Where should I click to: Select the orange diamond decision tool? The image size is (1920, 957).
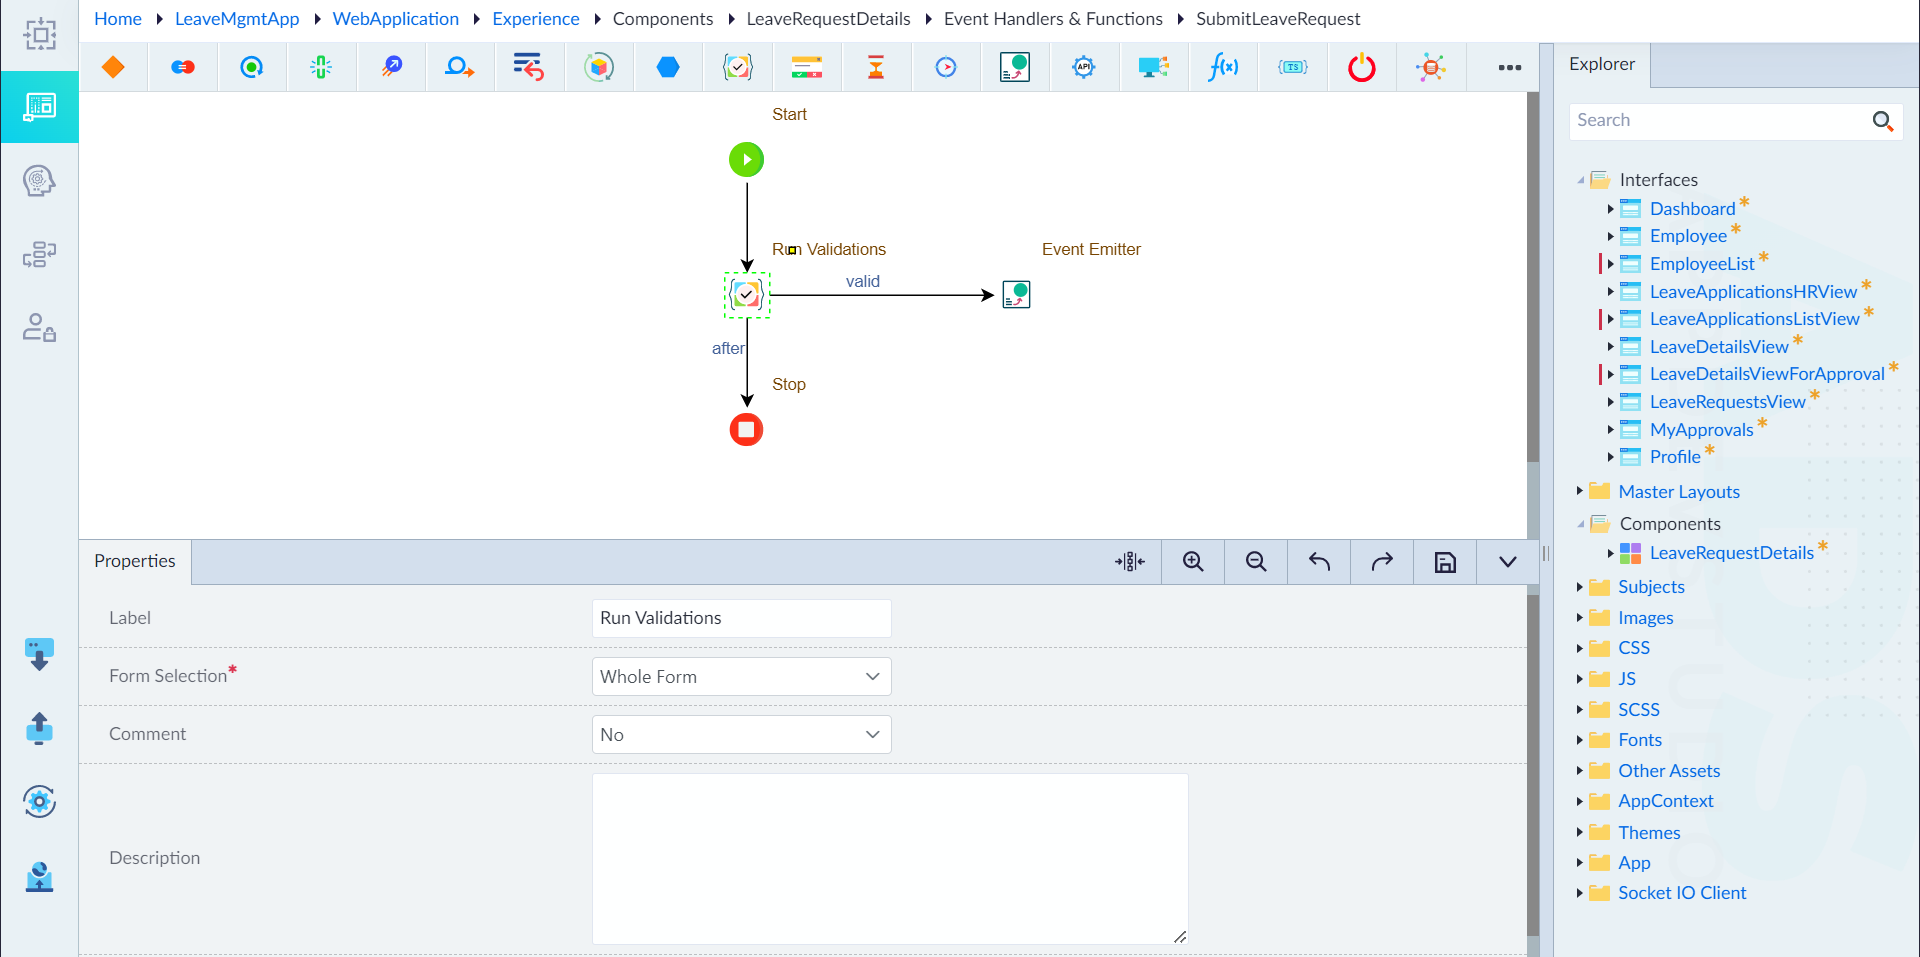click(113, 67)
